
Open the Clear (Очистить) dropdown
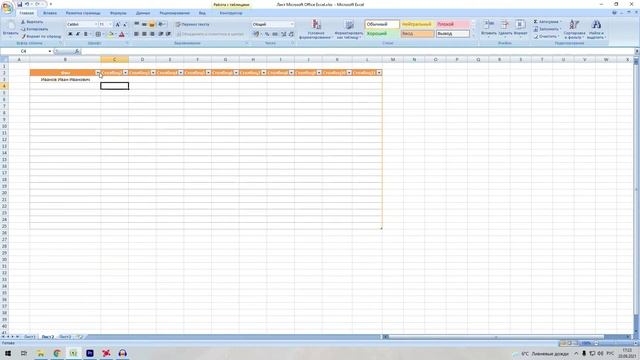(x=547, y=36)
